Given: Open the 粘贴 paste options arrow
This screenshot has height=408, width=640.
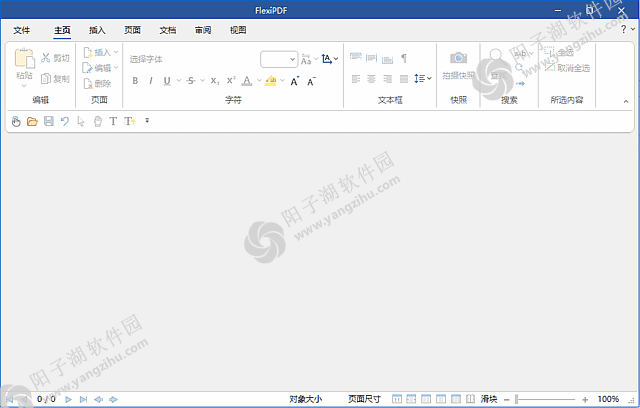Looking at the screenshot, I should click(x=24, y=85).
